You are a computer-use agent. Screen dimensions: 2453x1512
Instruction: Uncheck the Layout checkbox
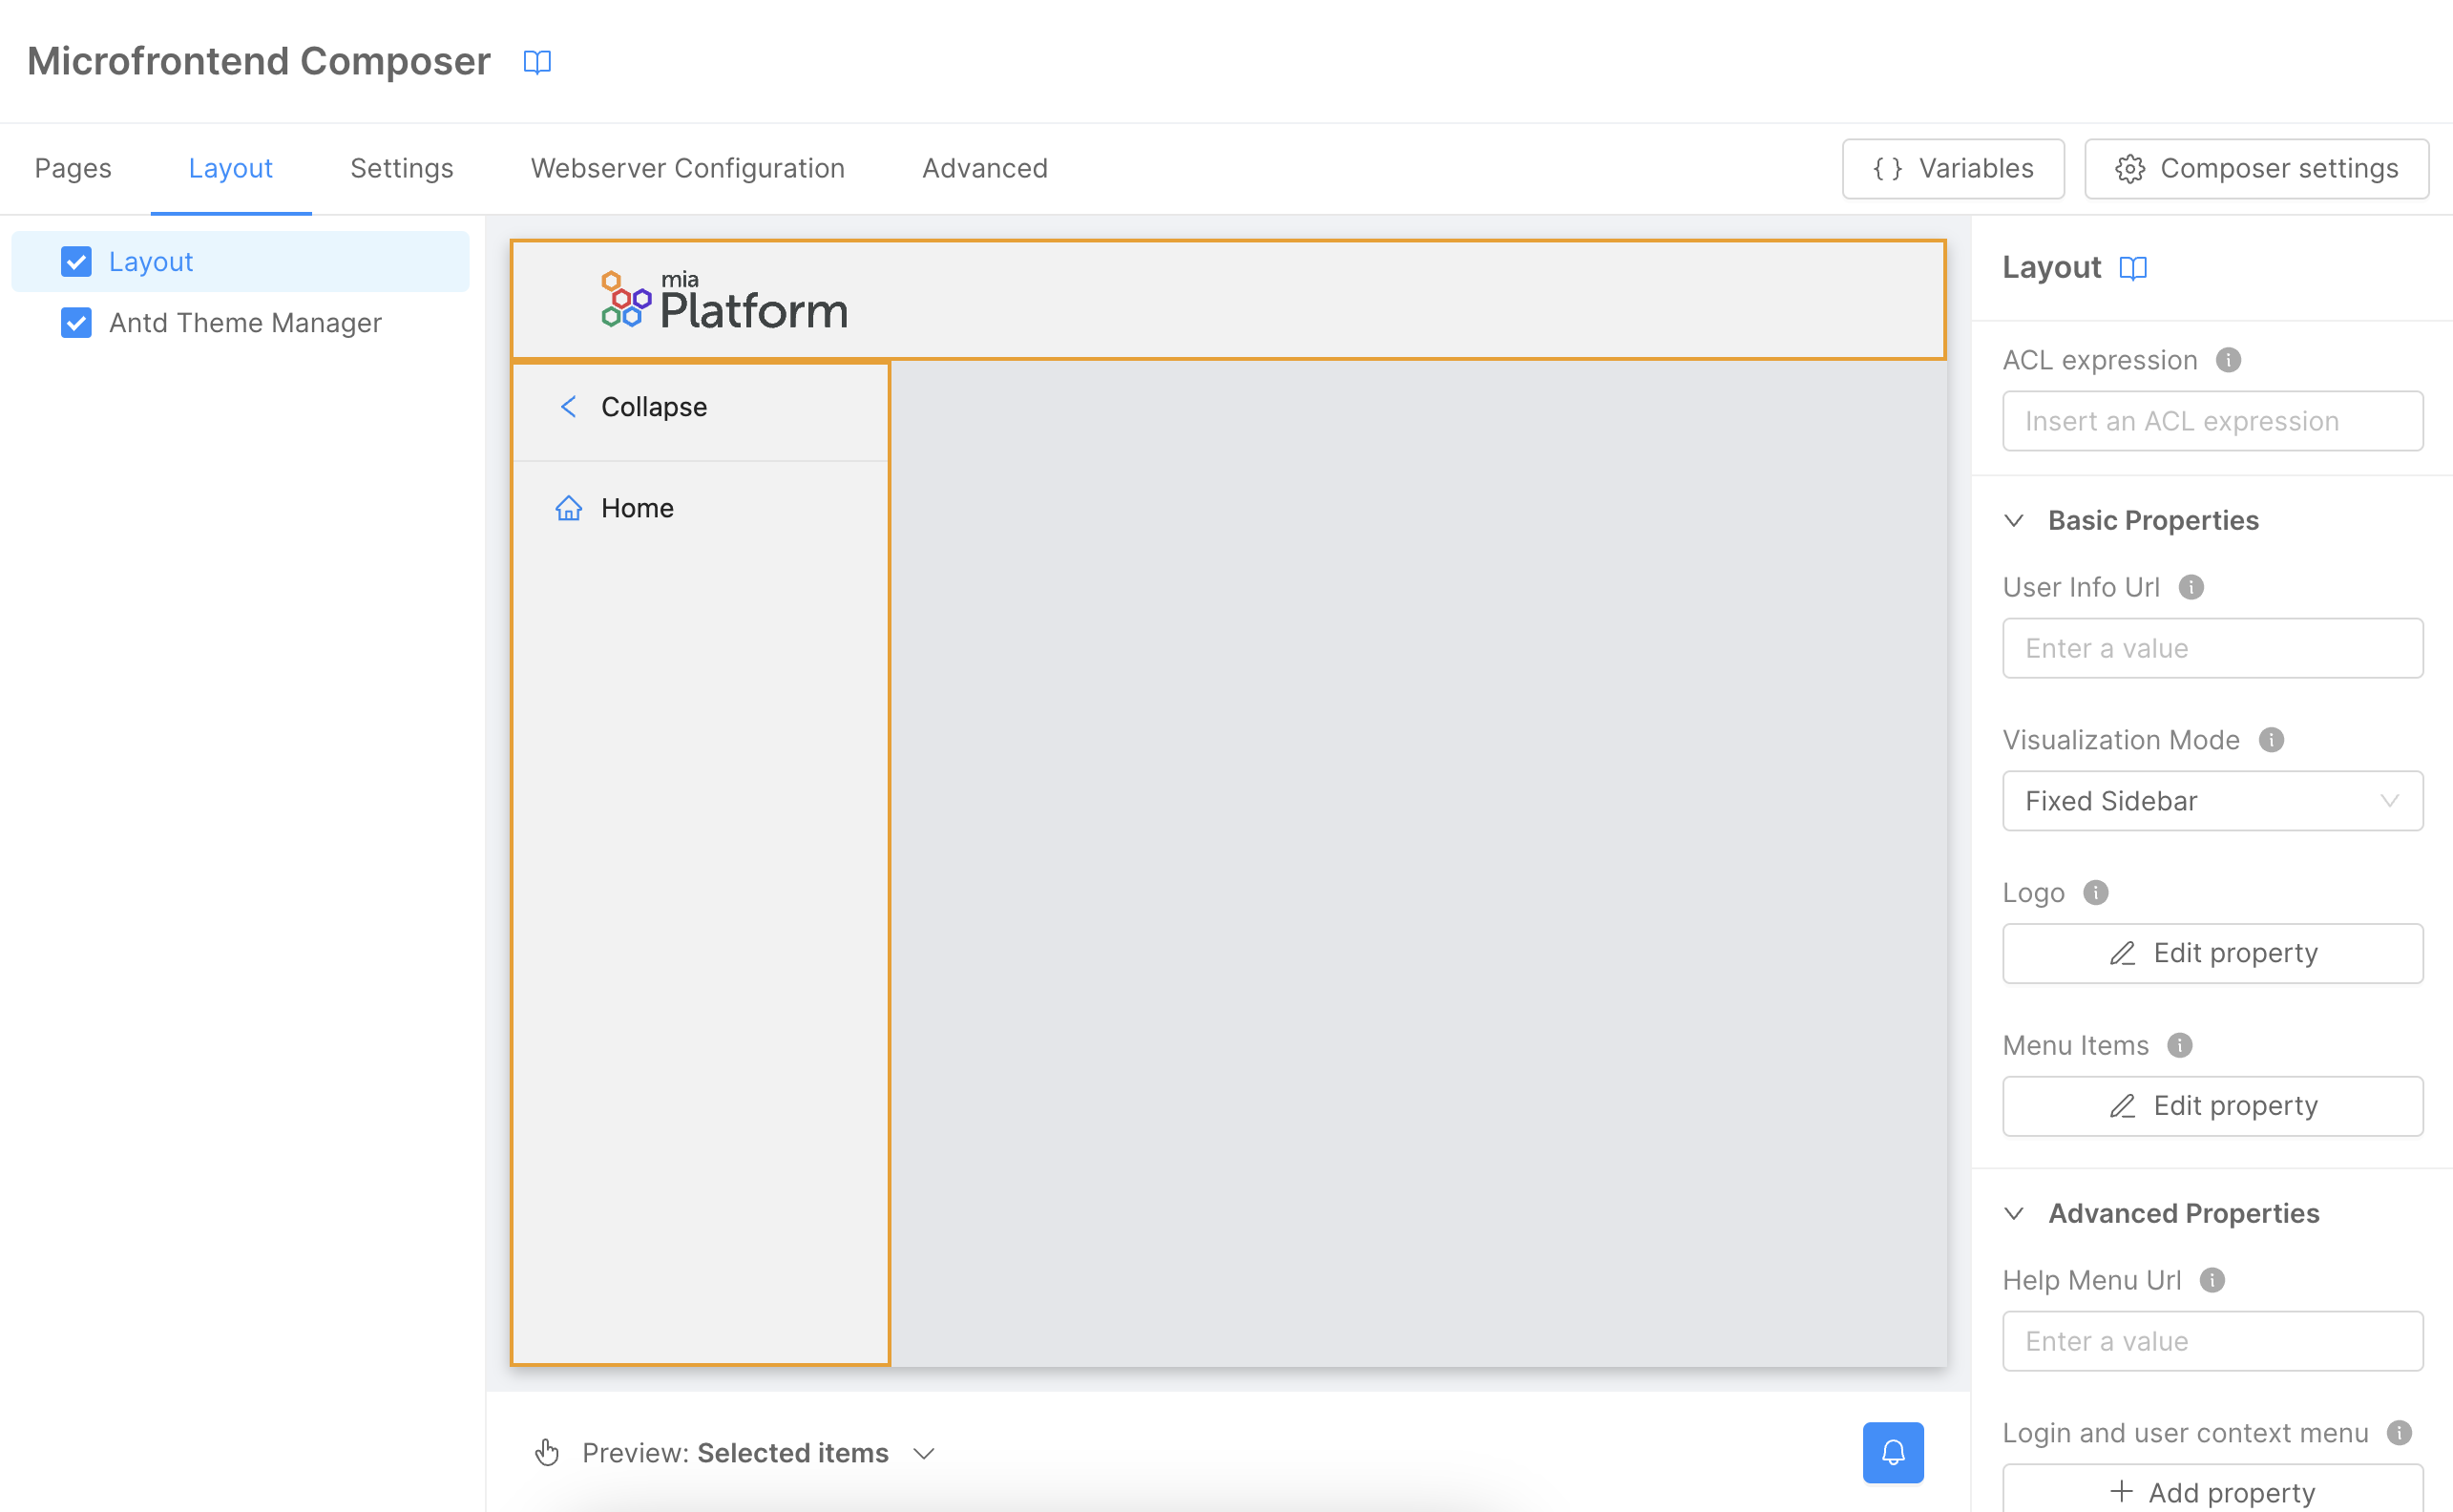77,261
